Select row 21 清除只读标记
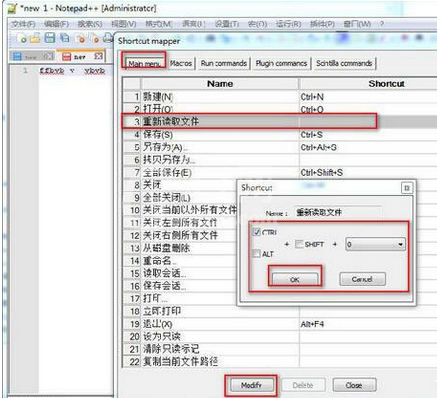 pos(279,349)
